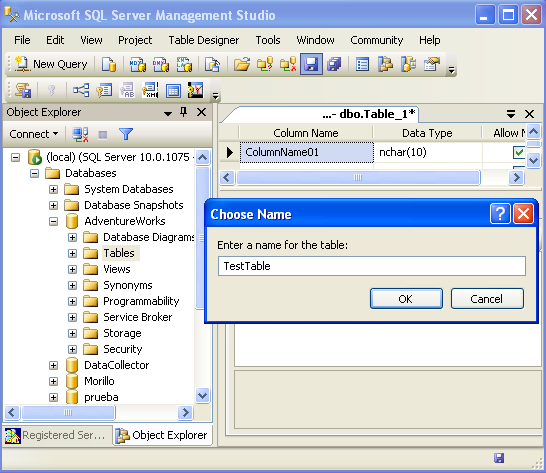This screenshot has width=546, height=473.
Task: Cancel the Choose Name dialog
Action: (487, 298)
